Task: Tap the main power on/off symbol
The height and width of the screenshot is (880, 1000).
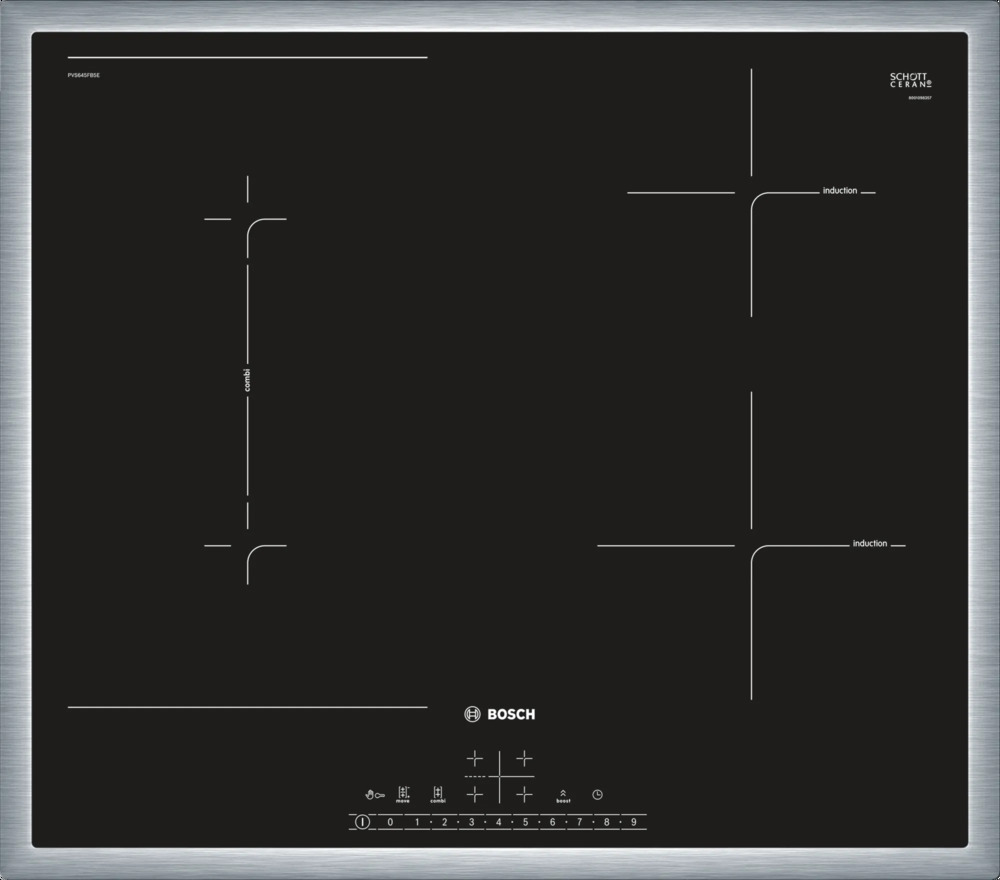Action: click(x=362, y=822)
